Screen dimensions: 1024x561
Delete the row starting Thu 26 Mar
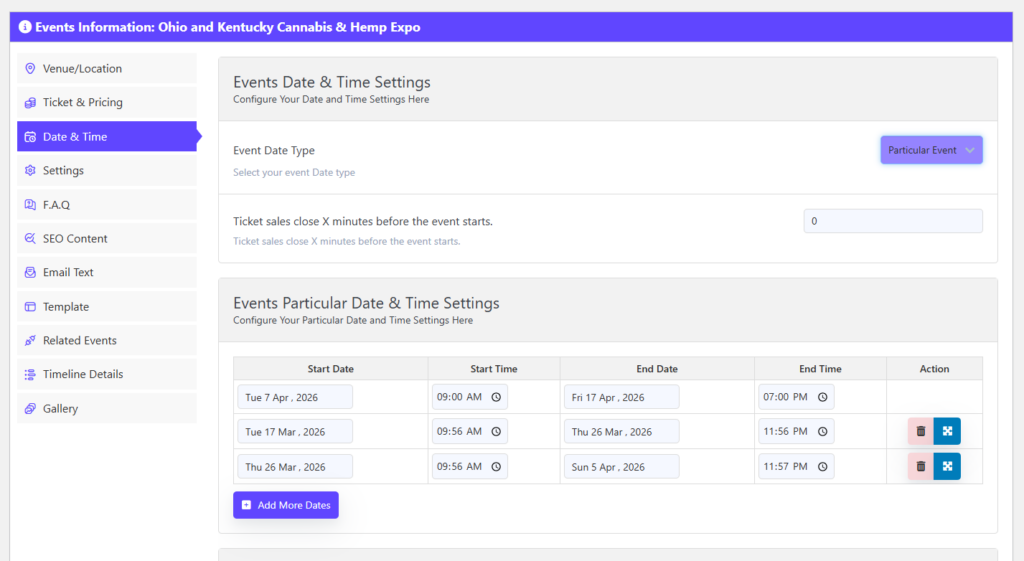(x=920, y=466)
